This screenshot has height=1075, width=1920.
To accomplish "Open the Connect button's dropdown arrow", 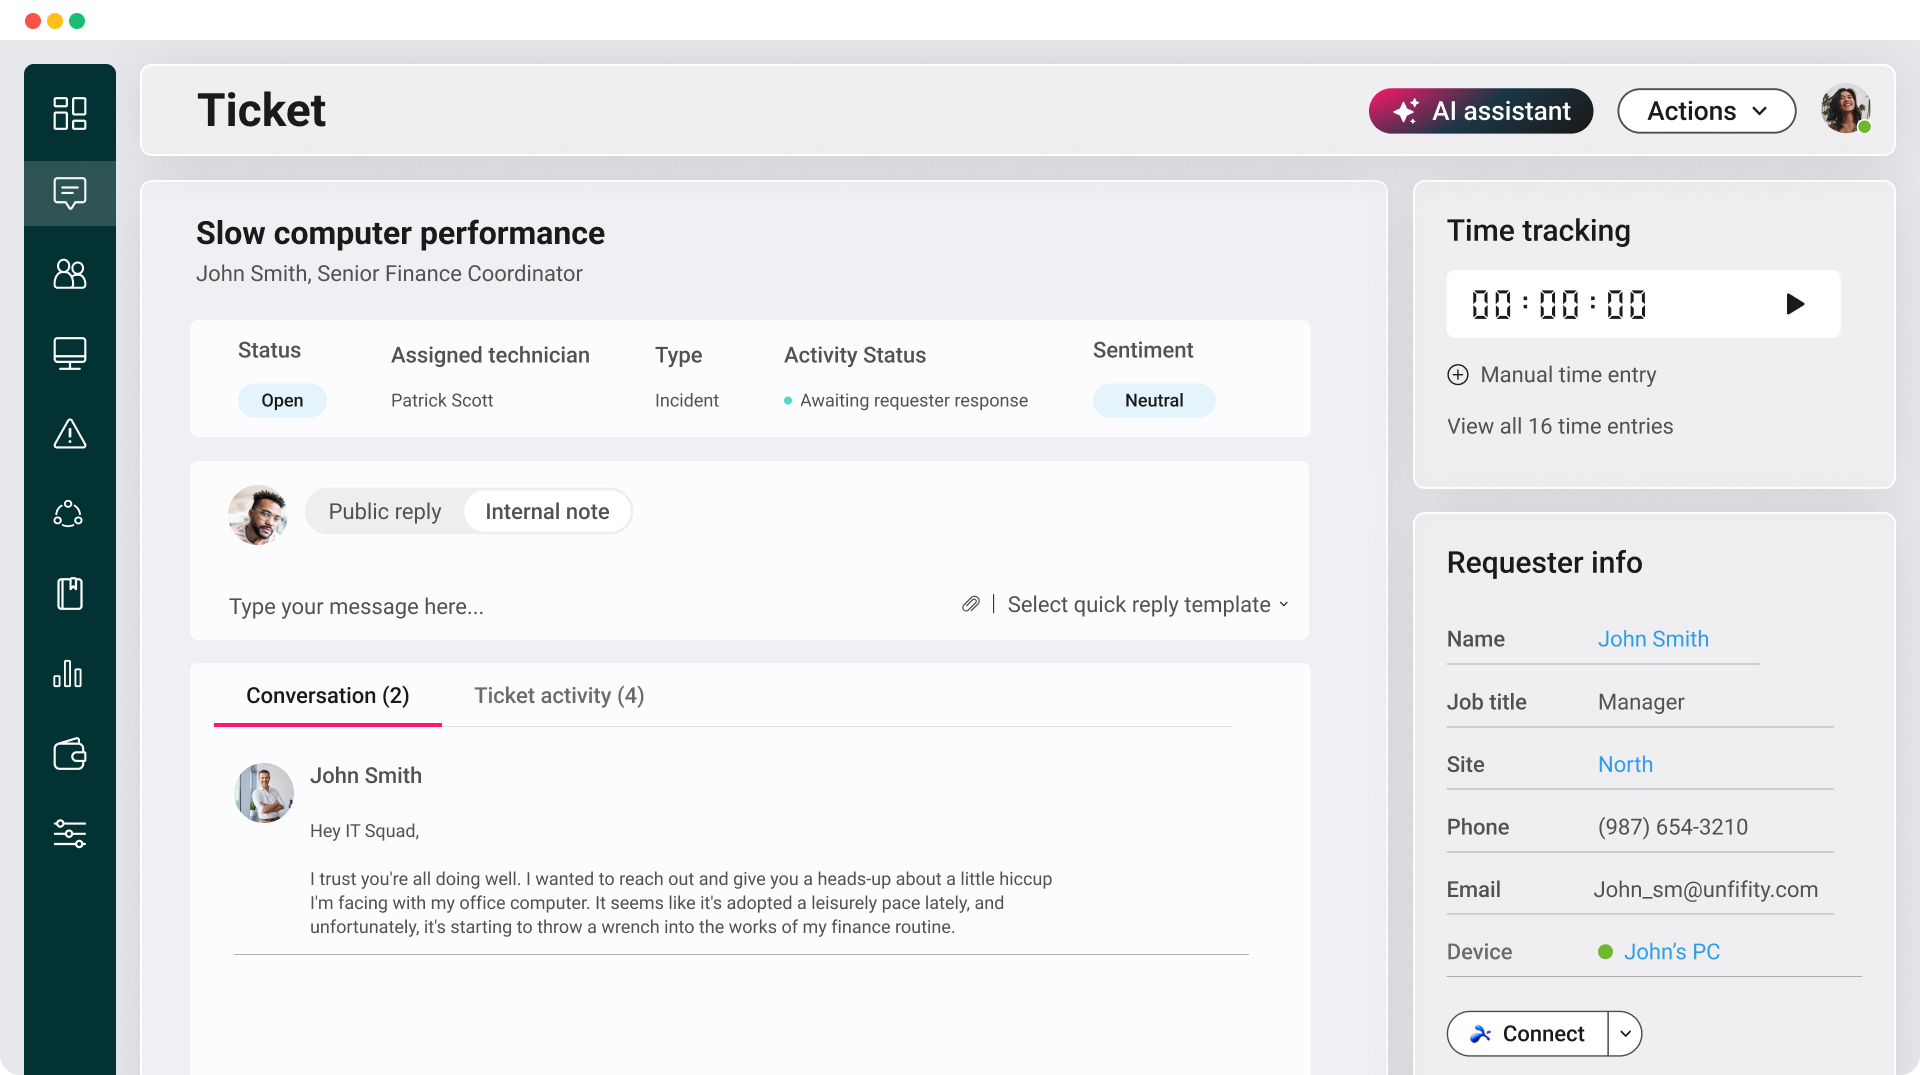I will pos(1623,1033).
